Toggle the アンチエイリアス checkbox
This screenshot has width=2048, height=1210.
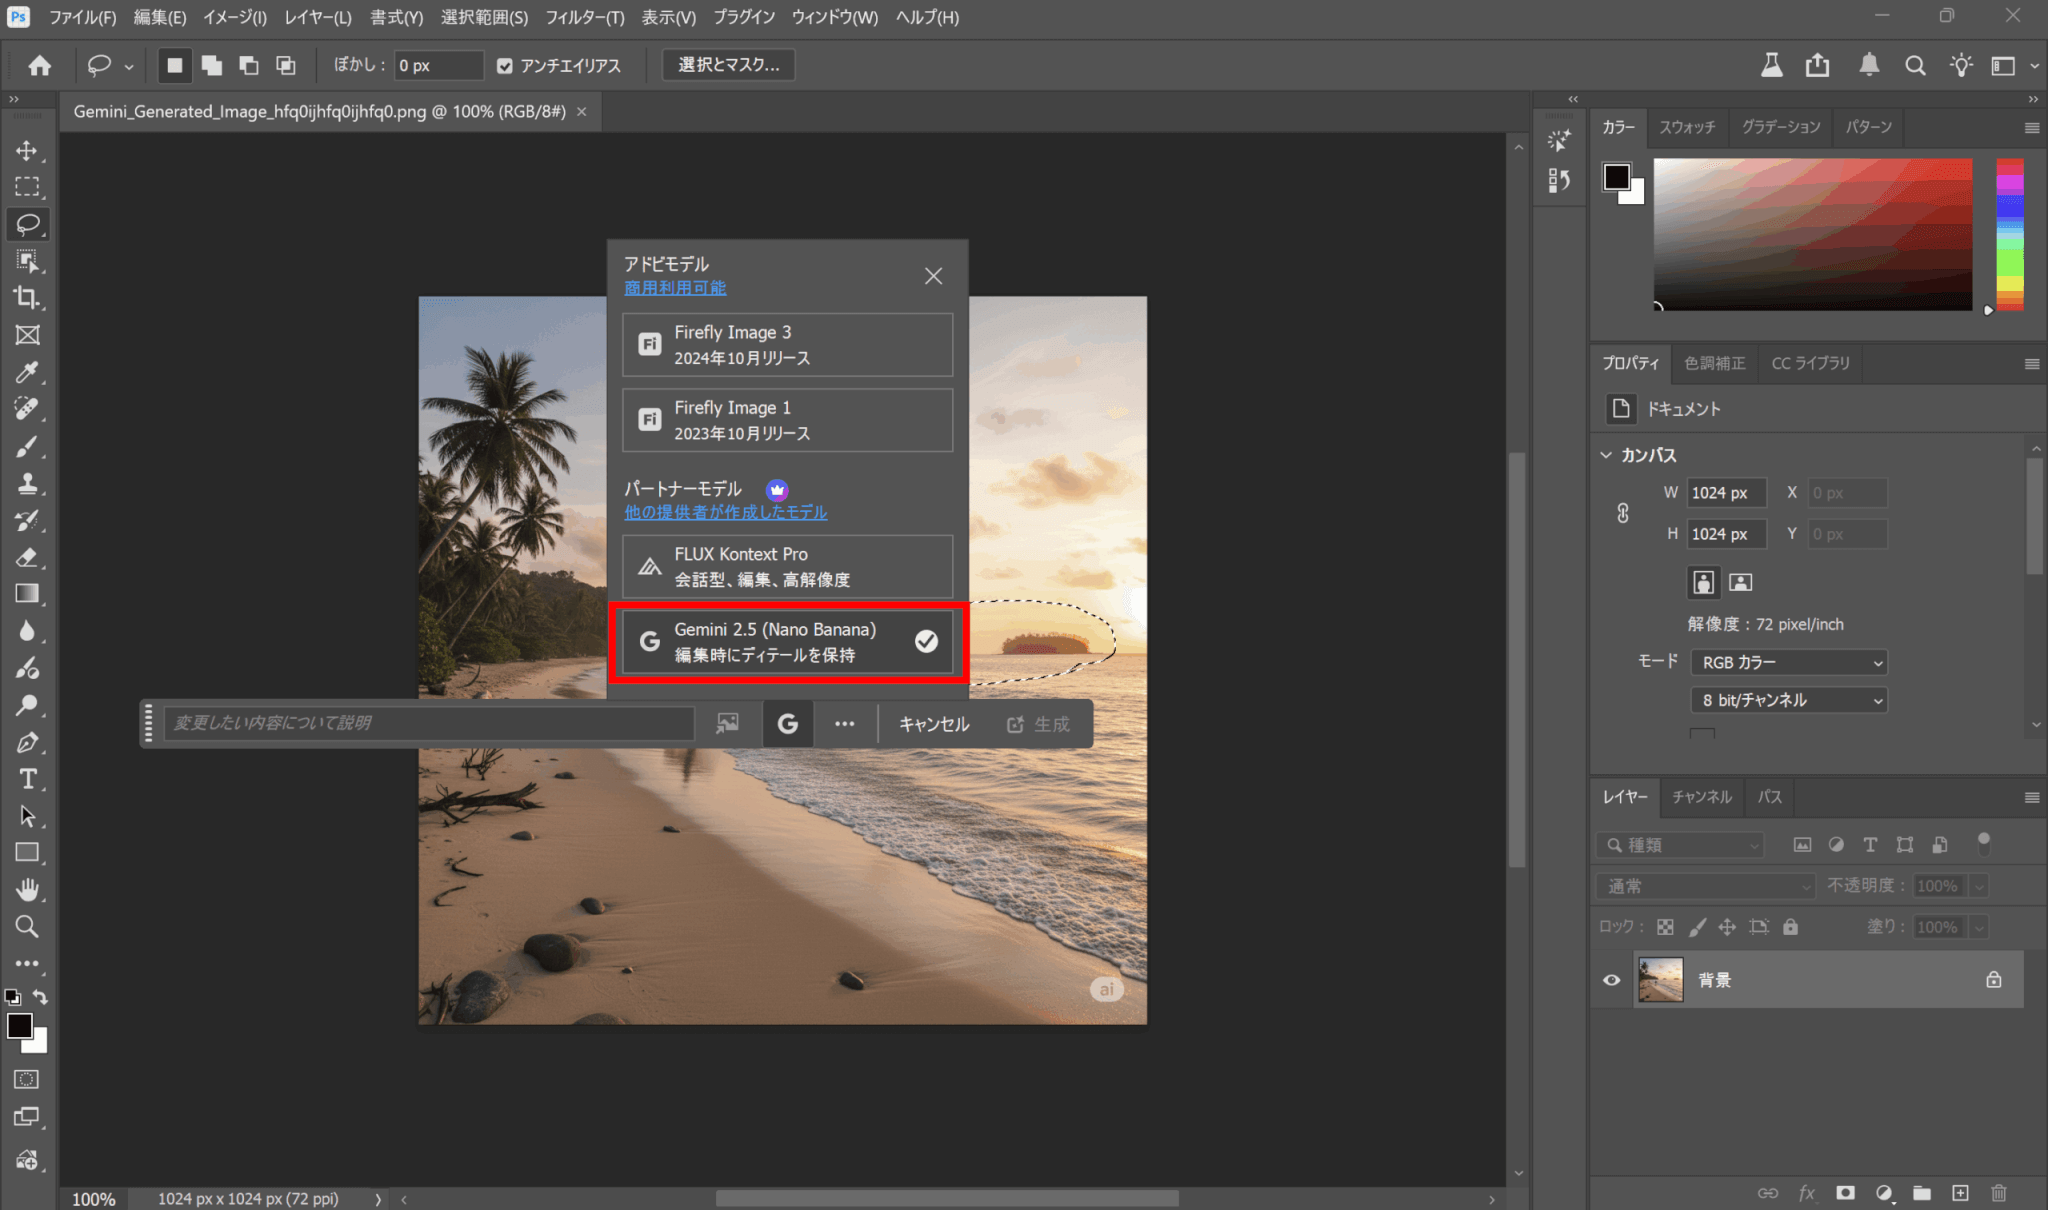[505, 66]
